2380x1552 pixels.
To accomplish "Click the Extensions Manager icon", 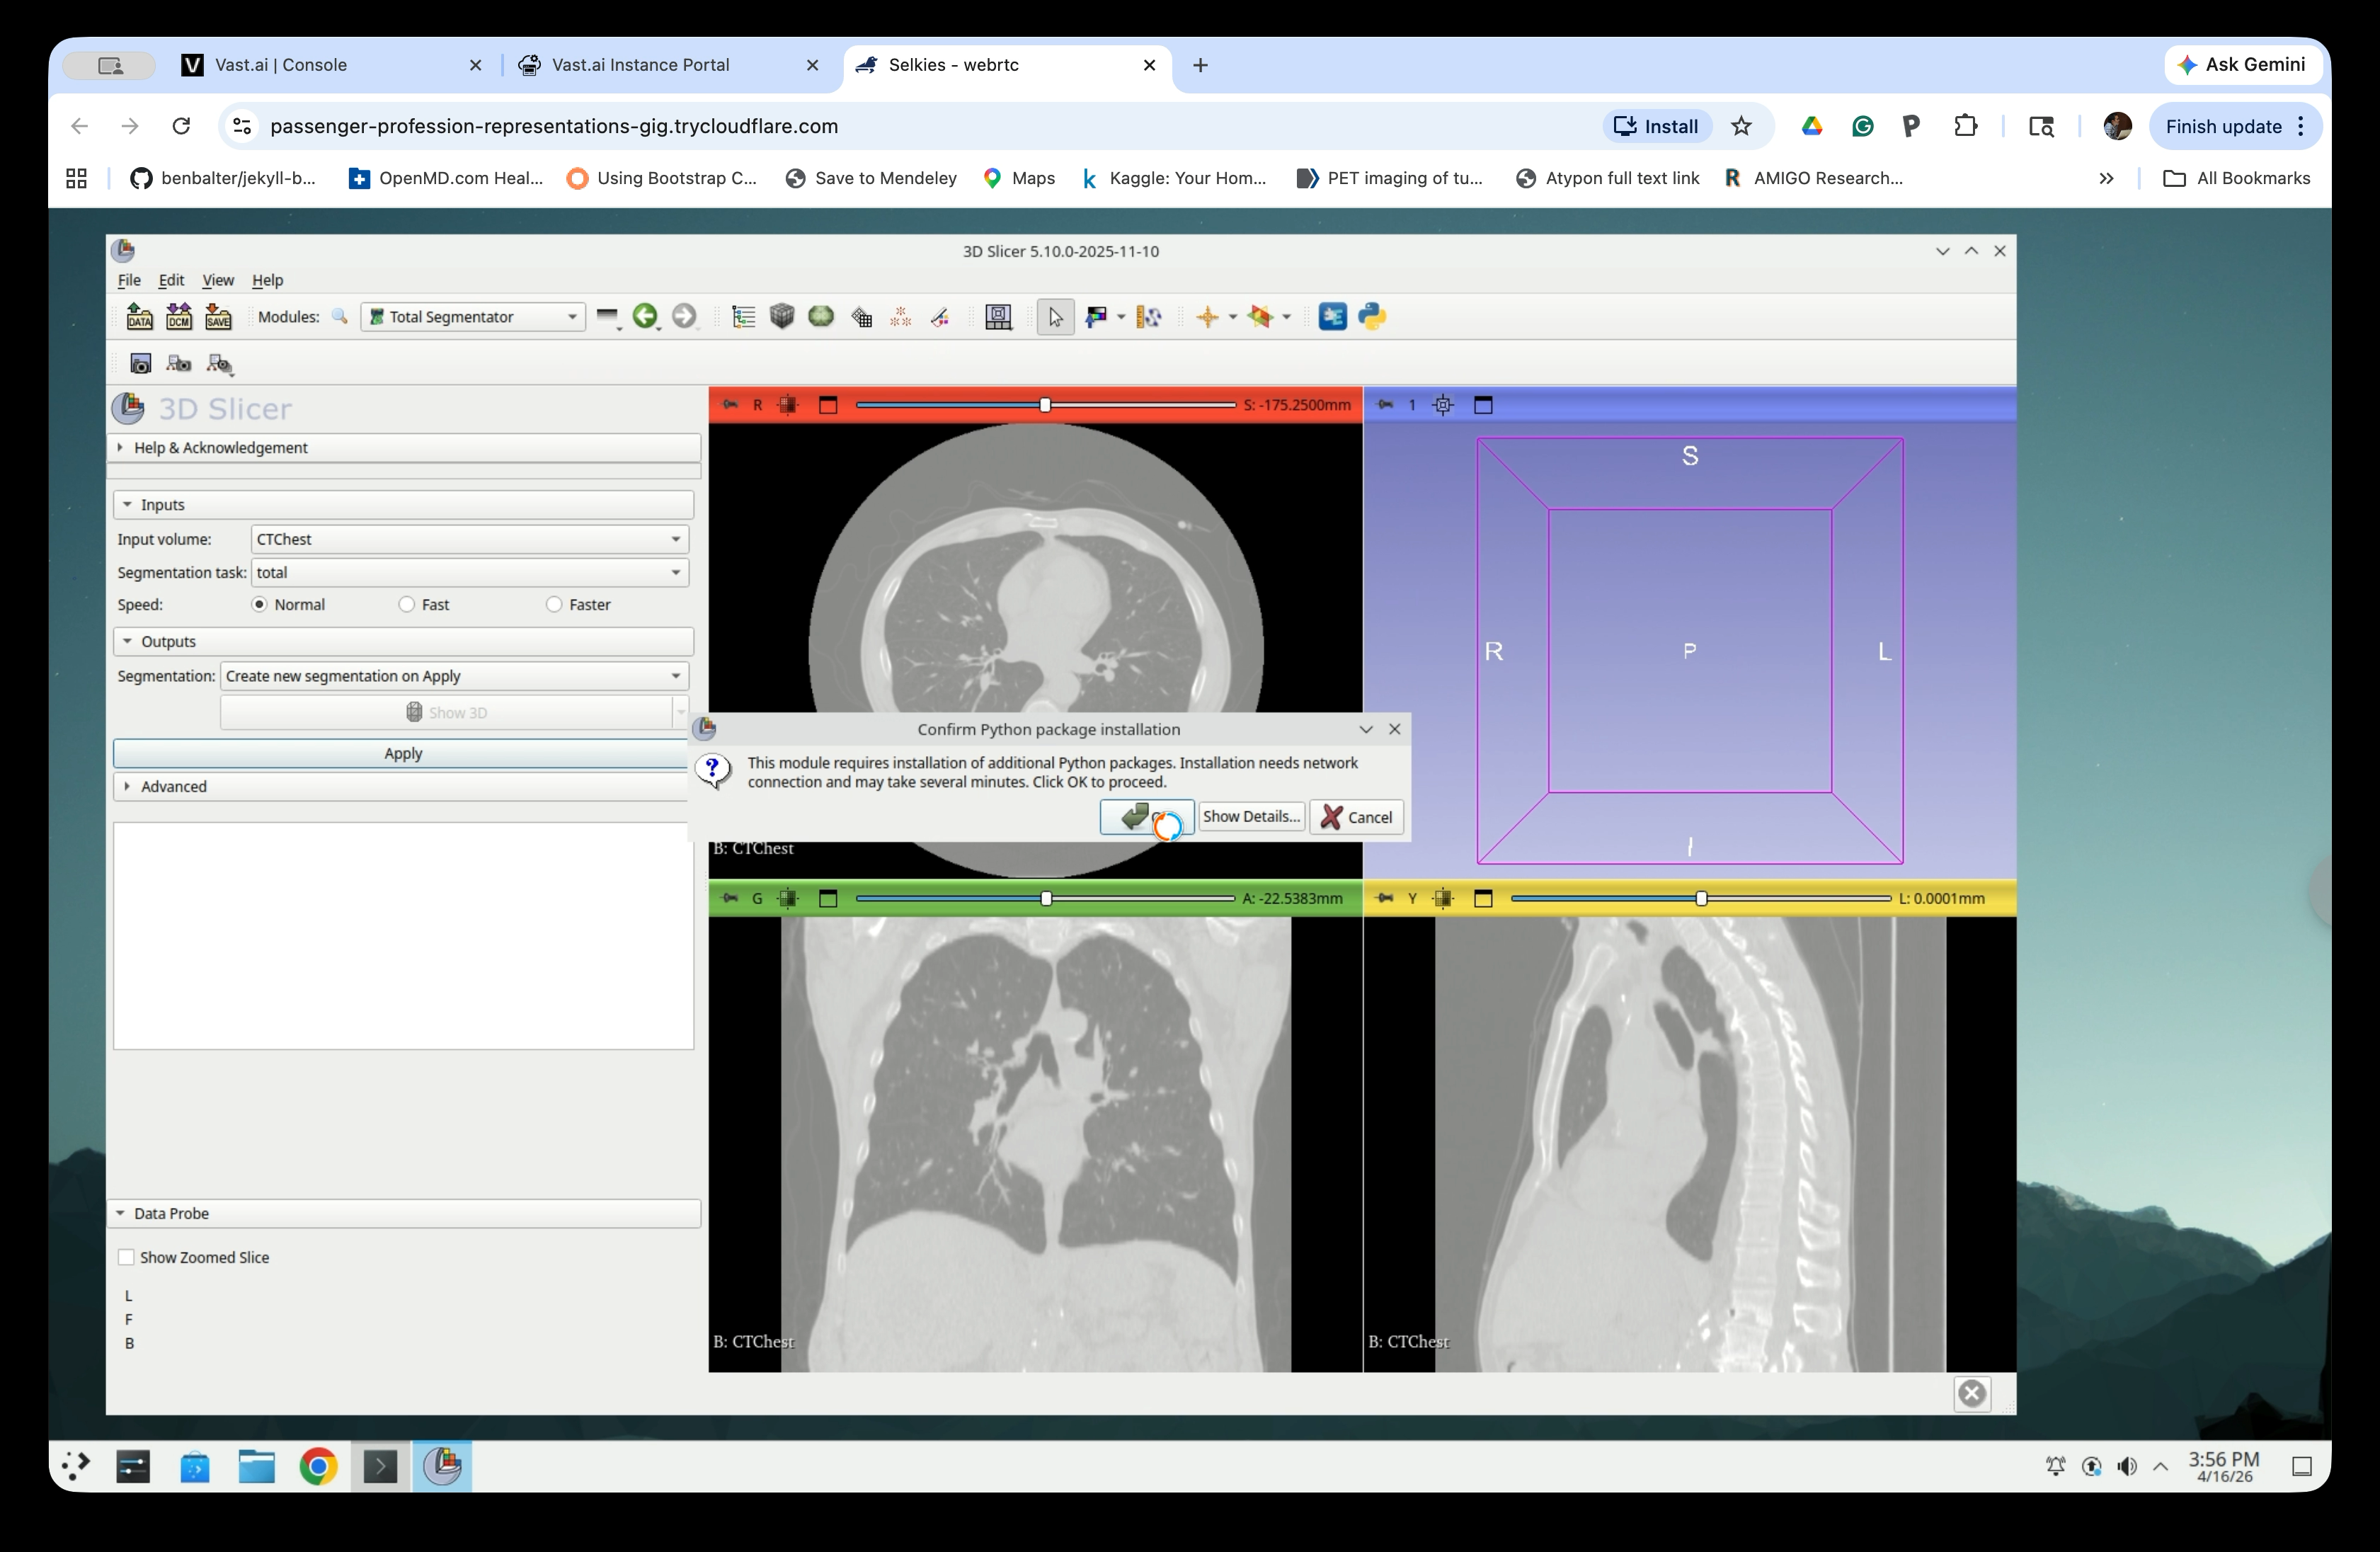I will pos(1332,317).
